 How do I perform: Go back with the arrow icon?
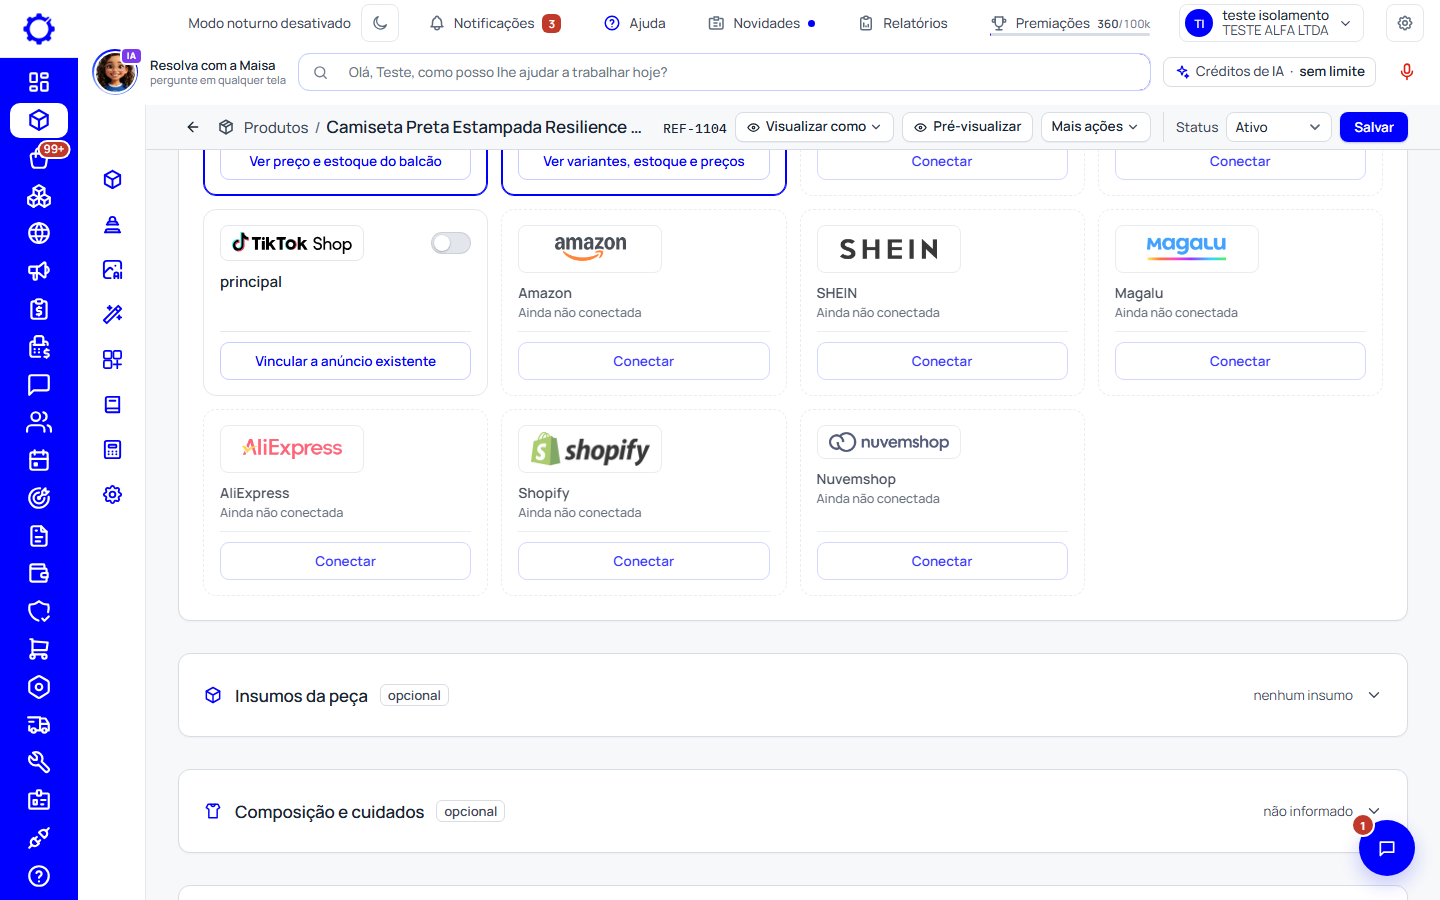tap(193, 127)
